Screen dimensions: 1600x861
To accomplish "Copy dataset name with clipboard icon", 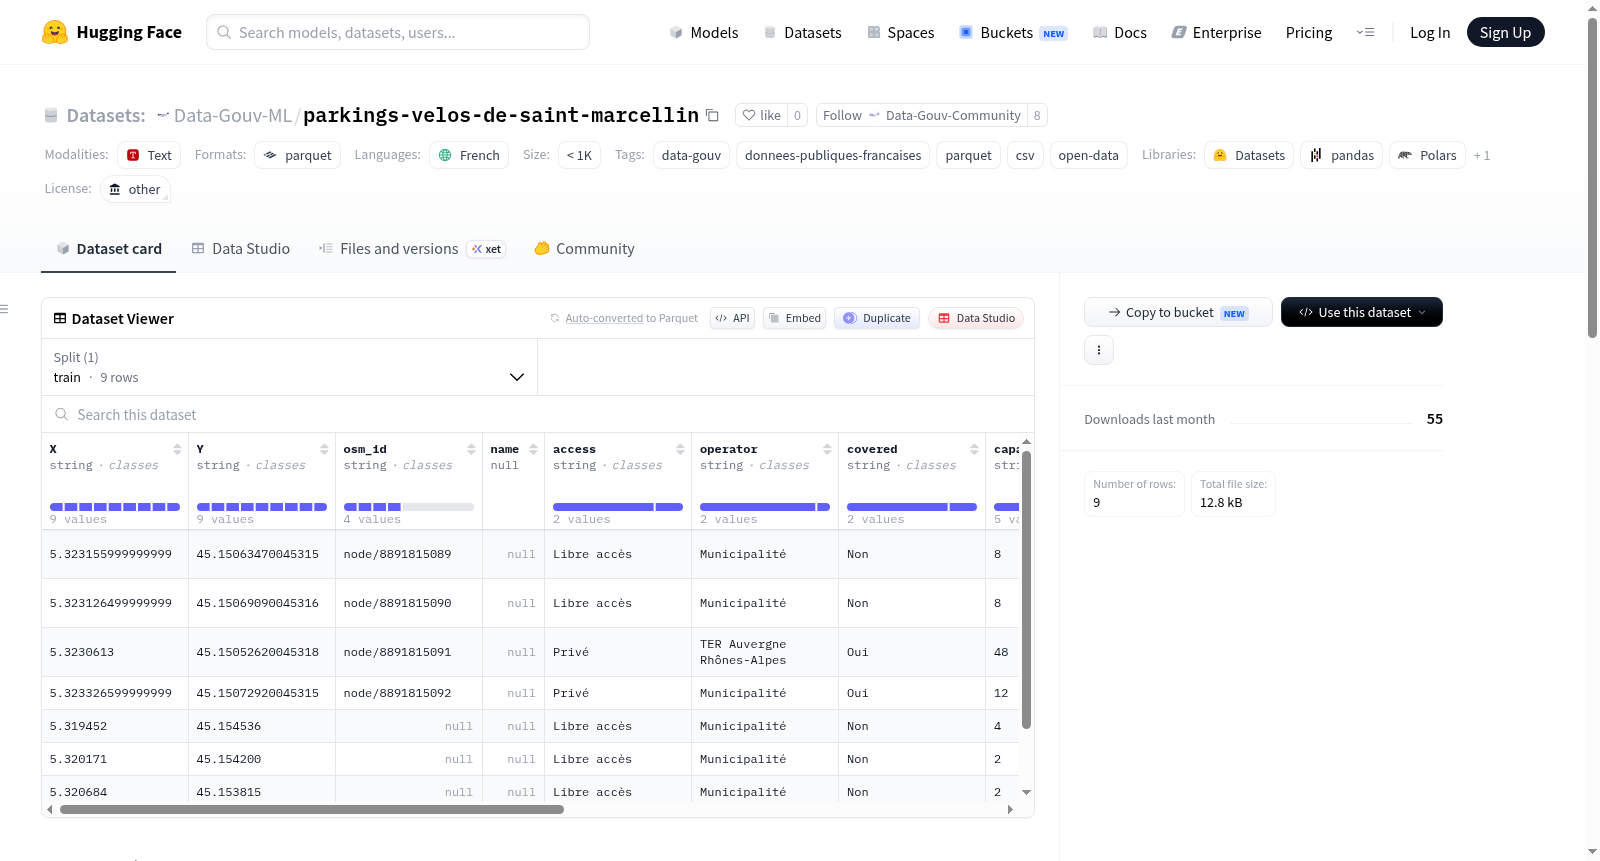I will tap(712, 115).
